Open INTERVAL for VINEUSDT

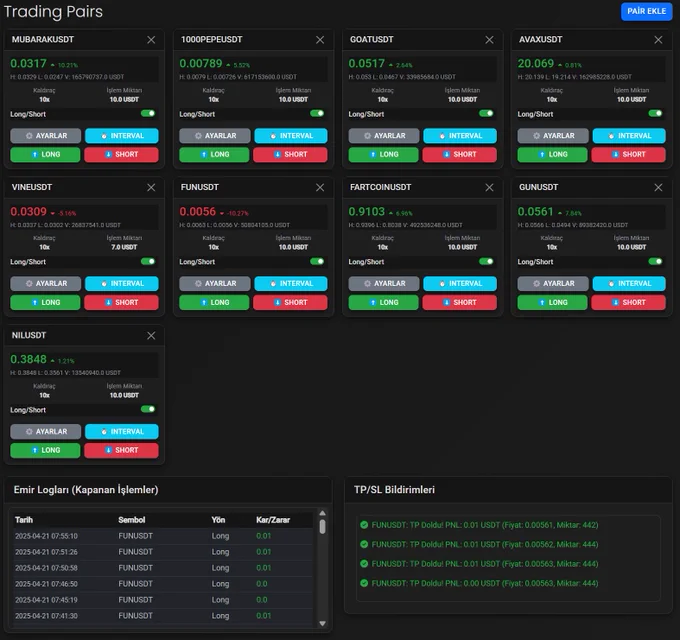coord(122,284)
